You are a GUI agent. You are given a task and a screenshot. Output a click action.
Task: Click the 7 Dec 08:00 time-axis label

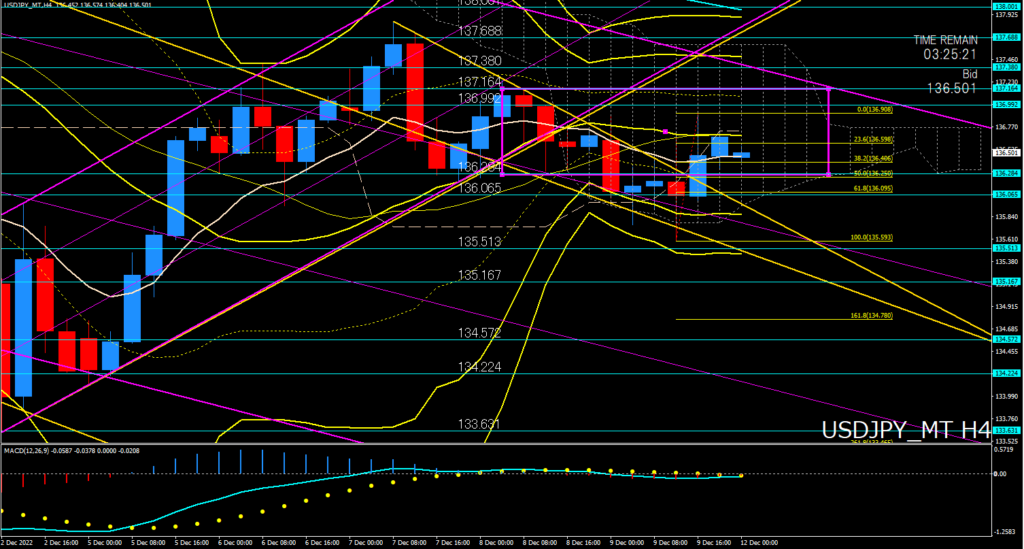click(409, 542)
